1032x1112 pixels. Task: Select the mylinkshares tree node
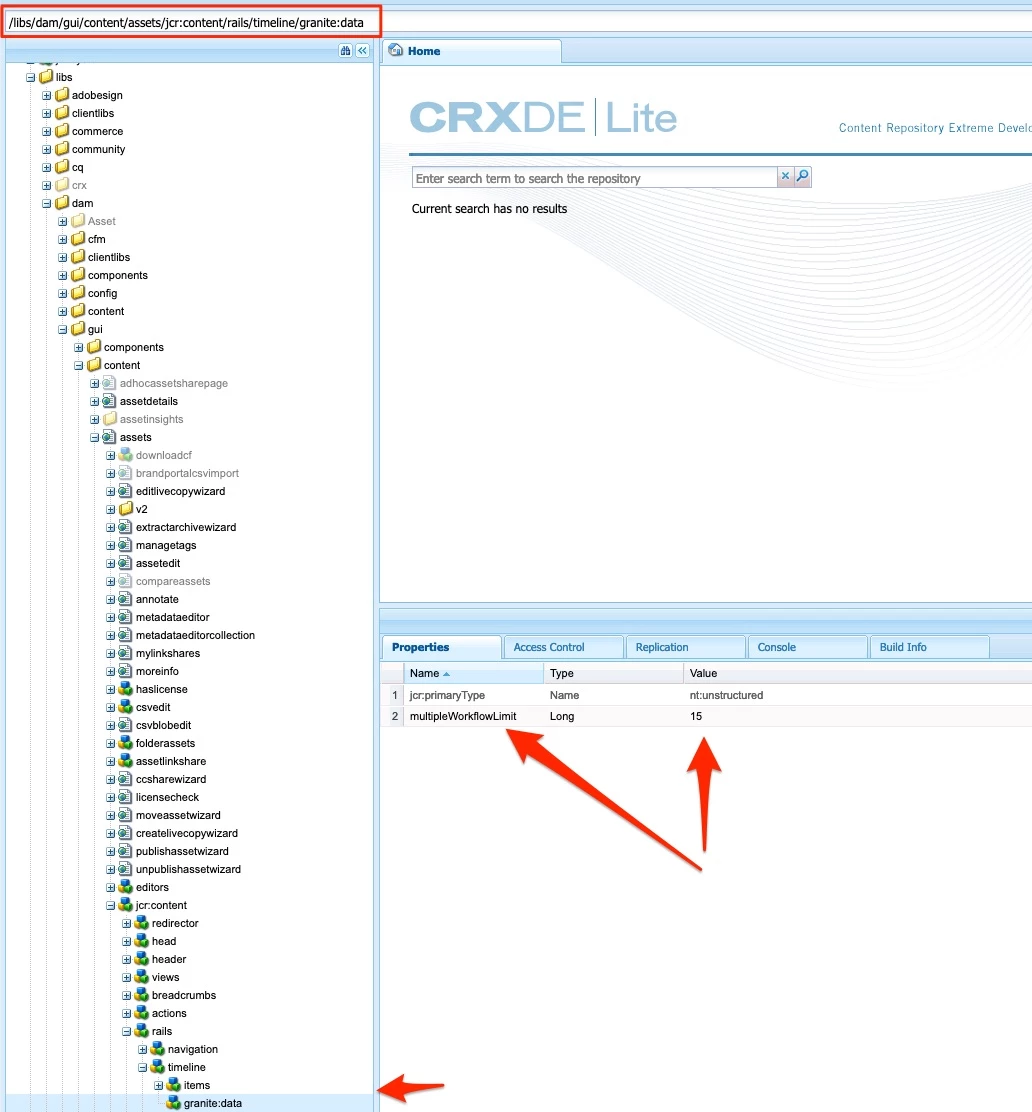pos(168,653)
